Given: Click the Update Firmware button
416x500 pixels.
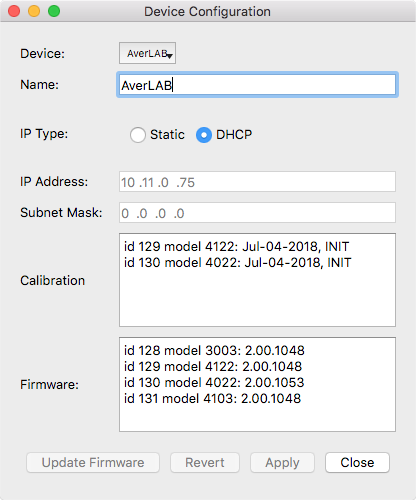Looking at the screenshot, I should pyautogui.click(x=93, y=463).
